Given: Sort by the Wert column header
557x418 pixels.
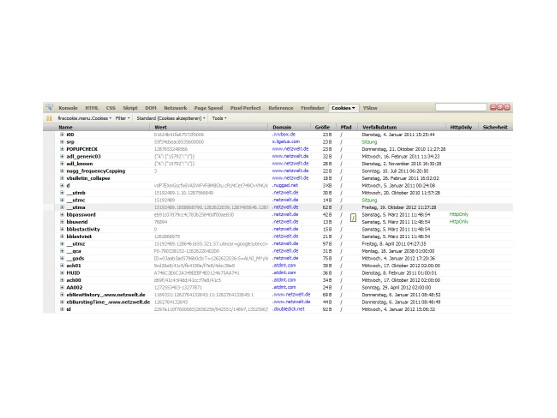Looking at the screenshot, I should point(161,127).
